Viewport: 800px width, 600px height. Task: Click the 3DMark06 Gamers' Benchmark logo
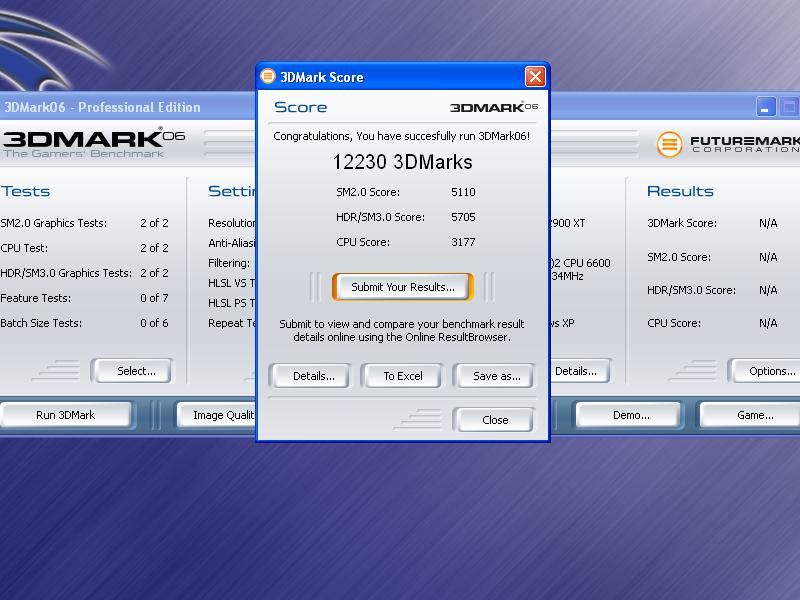click(93, 142)
